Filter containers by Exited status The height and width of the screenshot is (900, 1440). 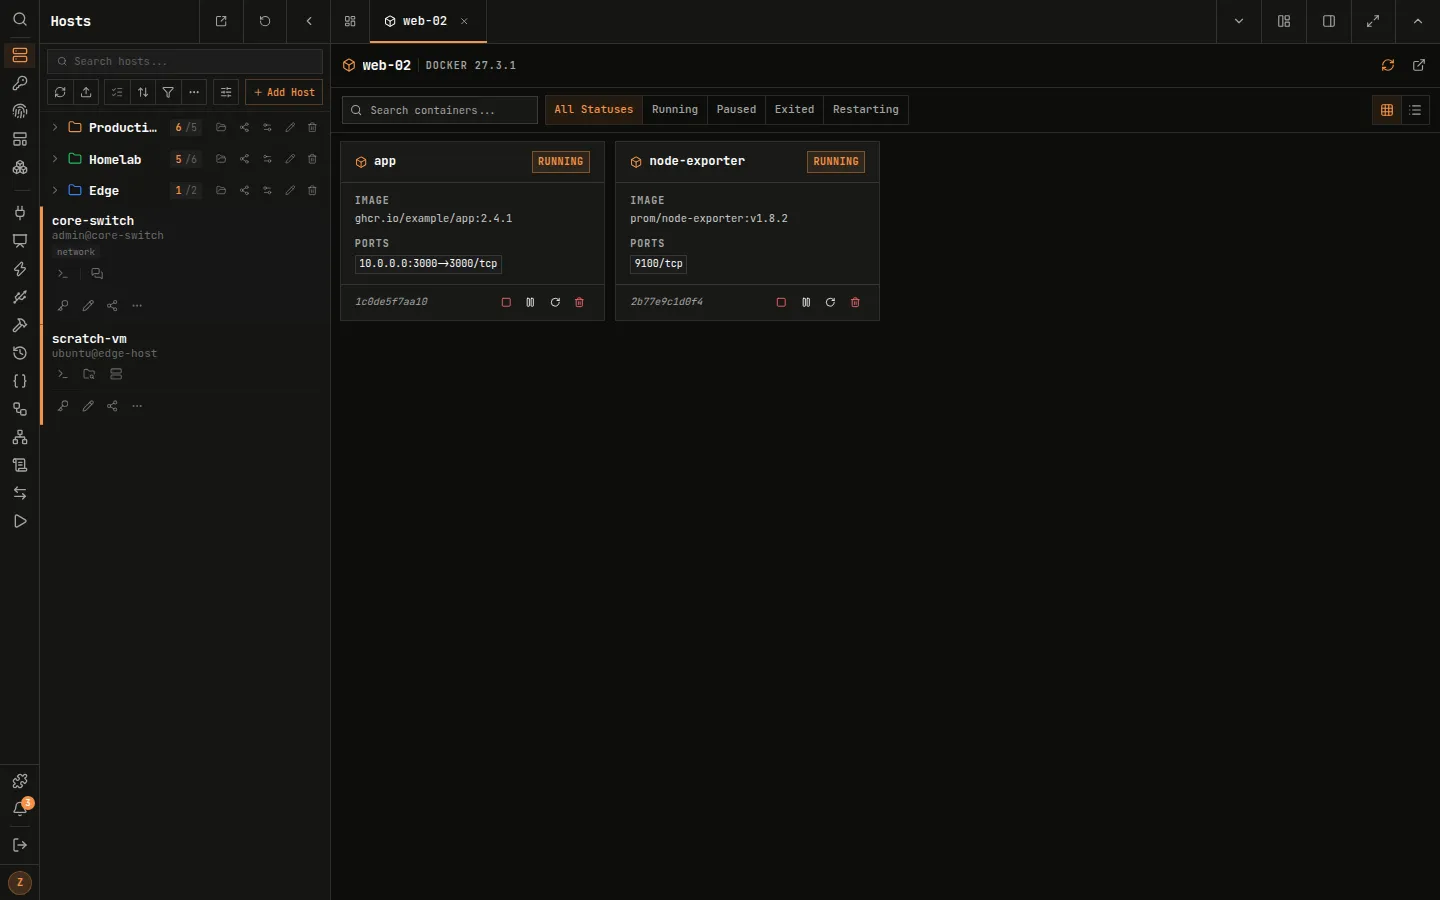[794, 110]
